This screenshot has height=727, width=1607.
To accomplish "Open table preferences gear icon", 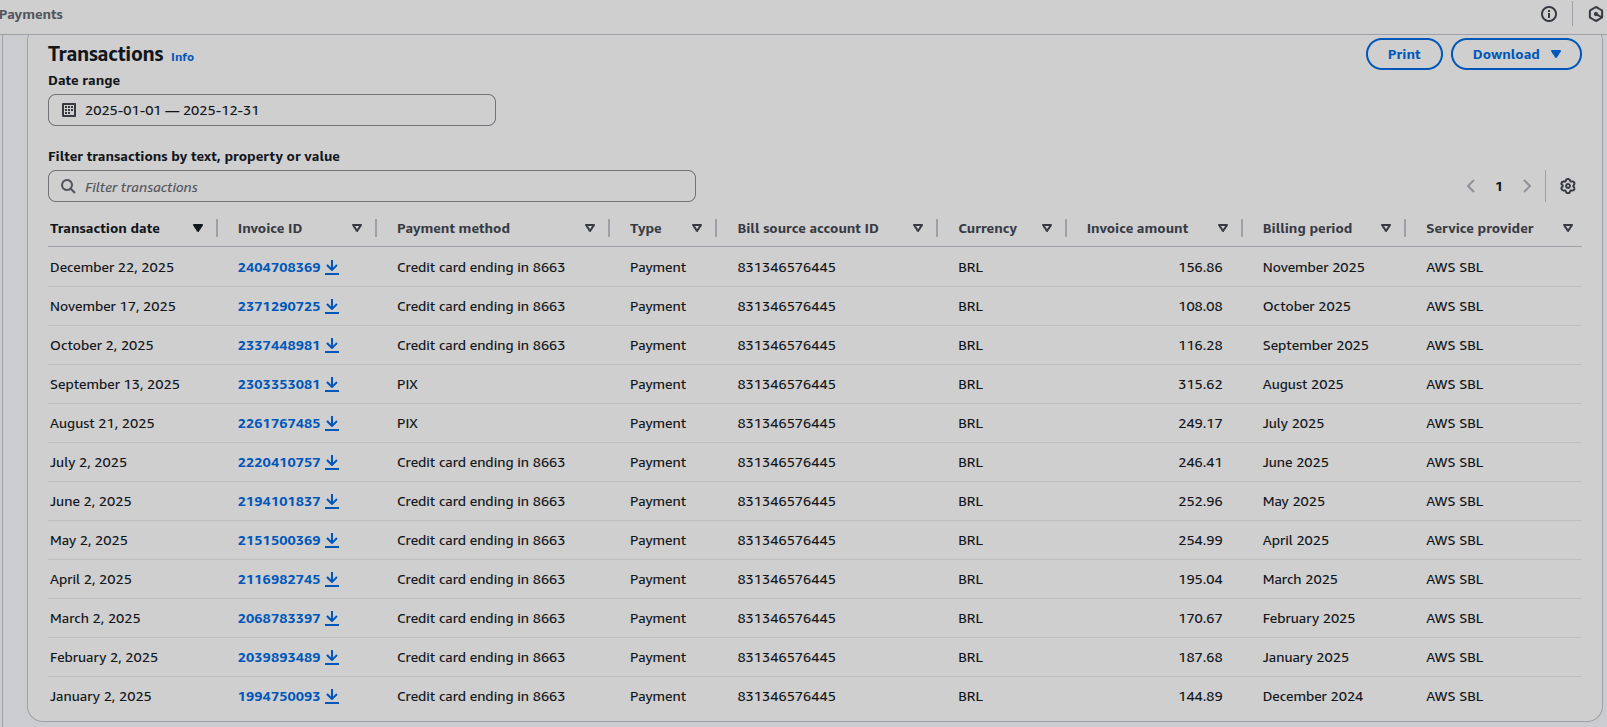I will (1567, 186).
